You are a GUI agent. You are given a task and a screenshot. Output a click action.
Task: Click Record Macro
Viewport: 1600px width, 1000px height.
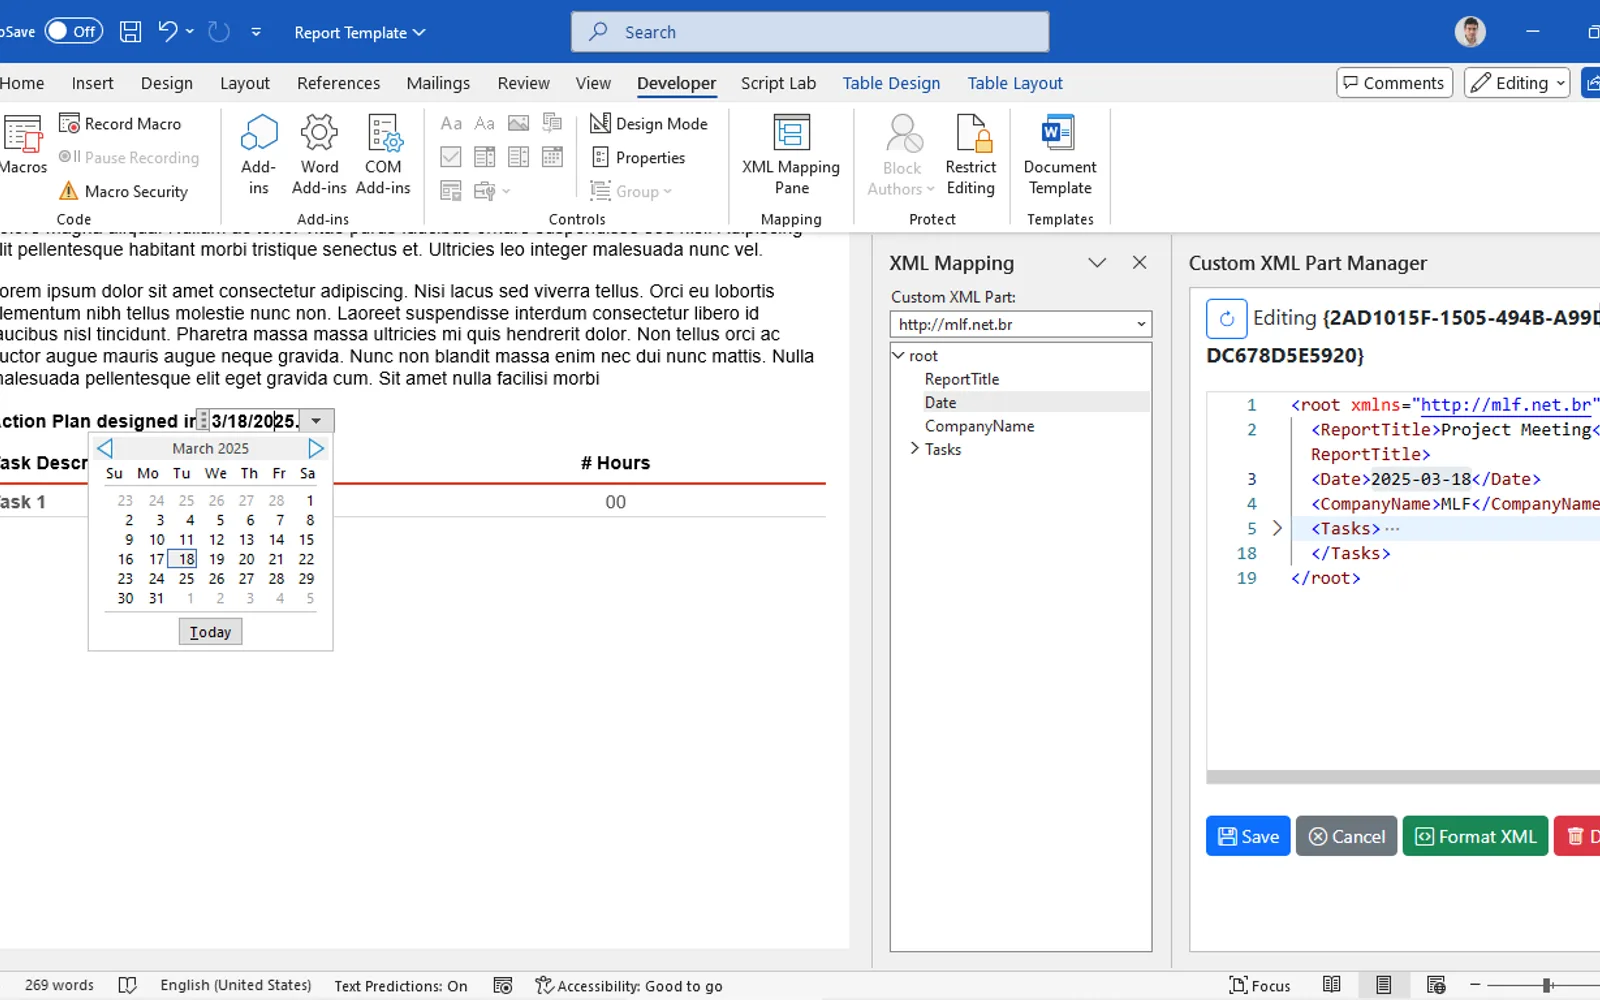click(120, 123)
